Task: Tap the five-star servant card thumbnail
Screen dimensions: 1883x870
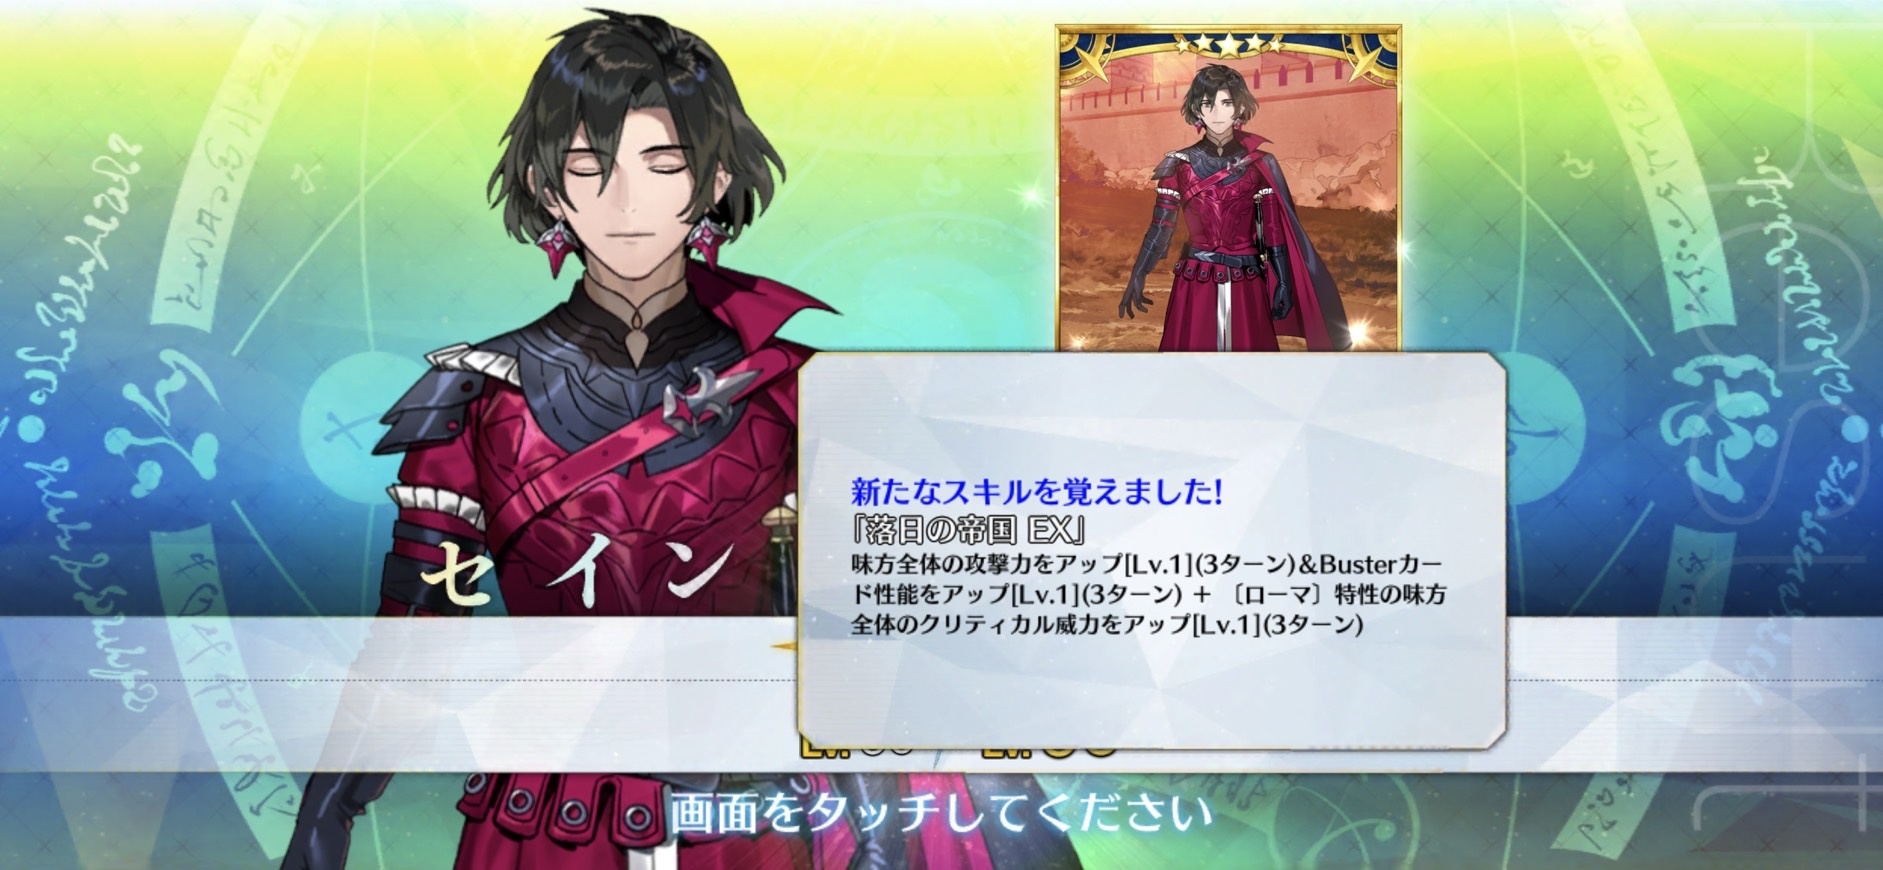Action: click(x=1228, y=190)
